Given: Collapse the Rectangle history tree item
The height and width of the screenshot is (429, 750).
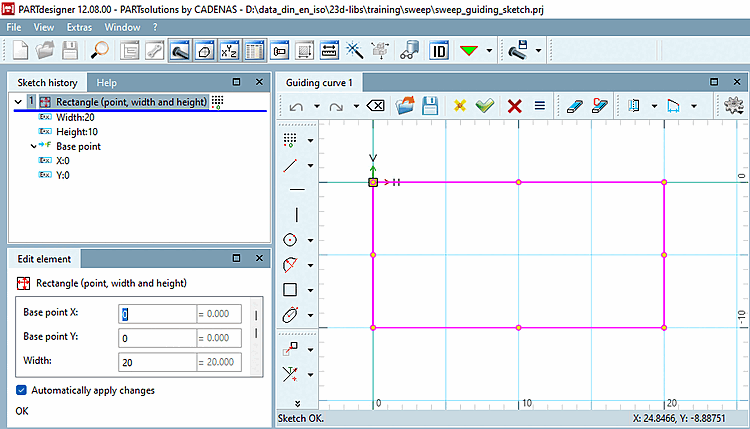Looking at the screenshot, I should pyautogui.click(x=18, y=102).
